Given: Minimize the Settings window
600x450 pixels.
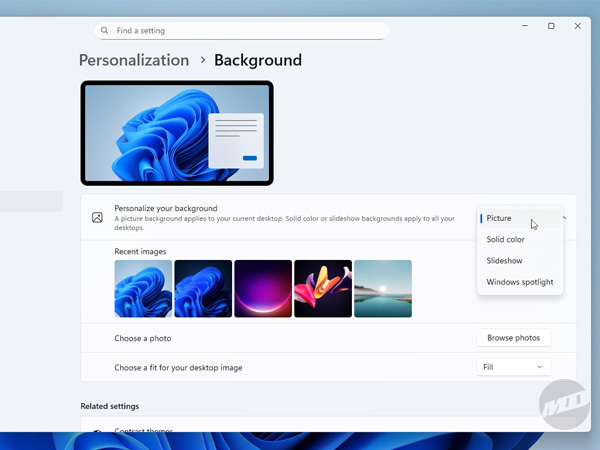Looking at the screenshot, I should coord(524,26).
